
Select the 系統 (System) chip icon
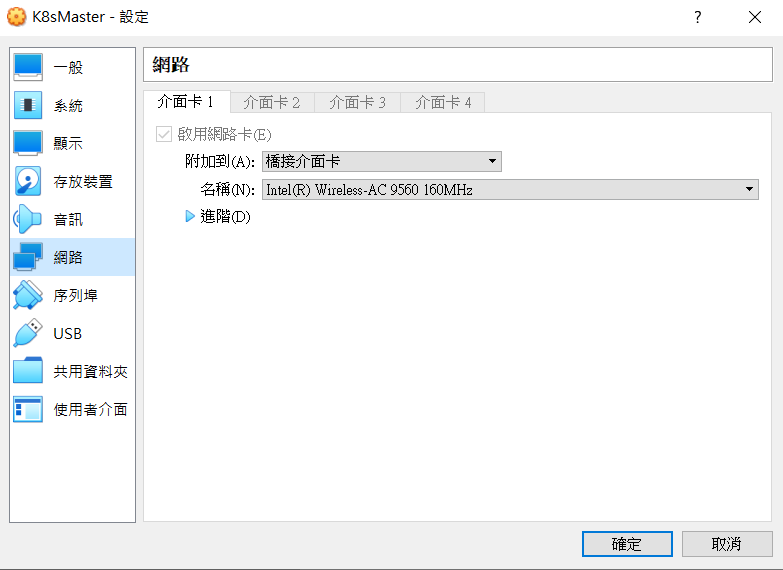(28, 105)
